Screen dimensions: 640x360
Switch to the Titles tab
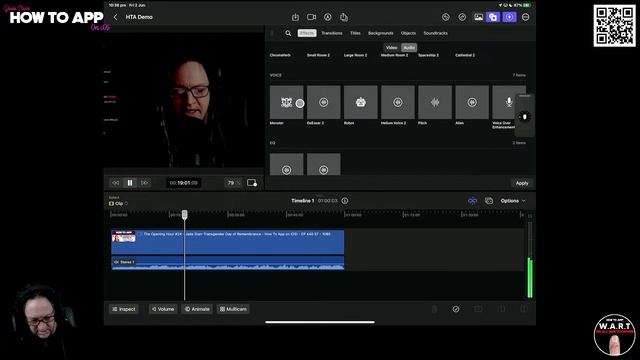tap(355, 33)
